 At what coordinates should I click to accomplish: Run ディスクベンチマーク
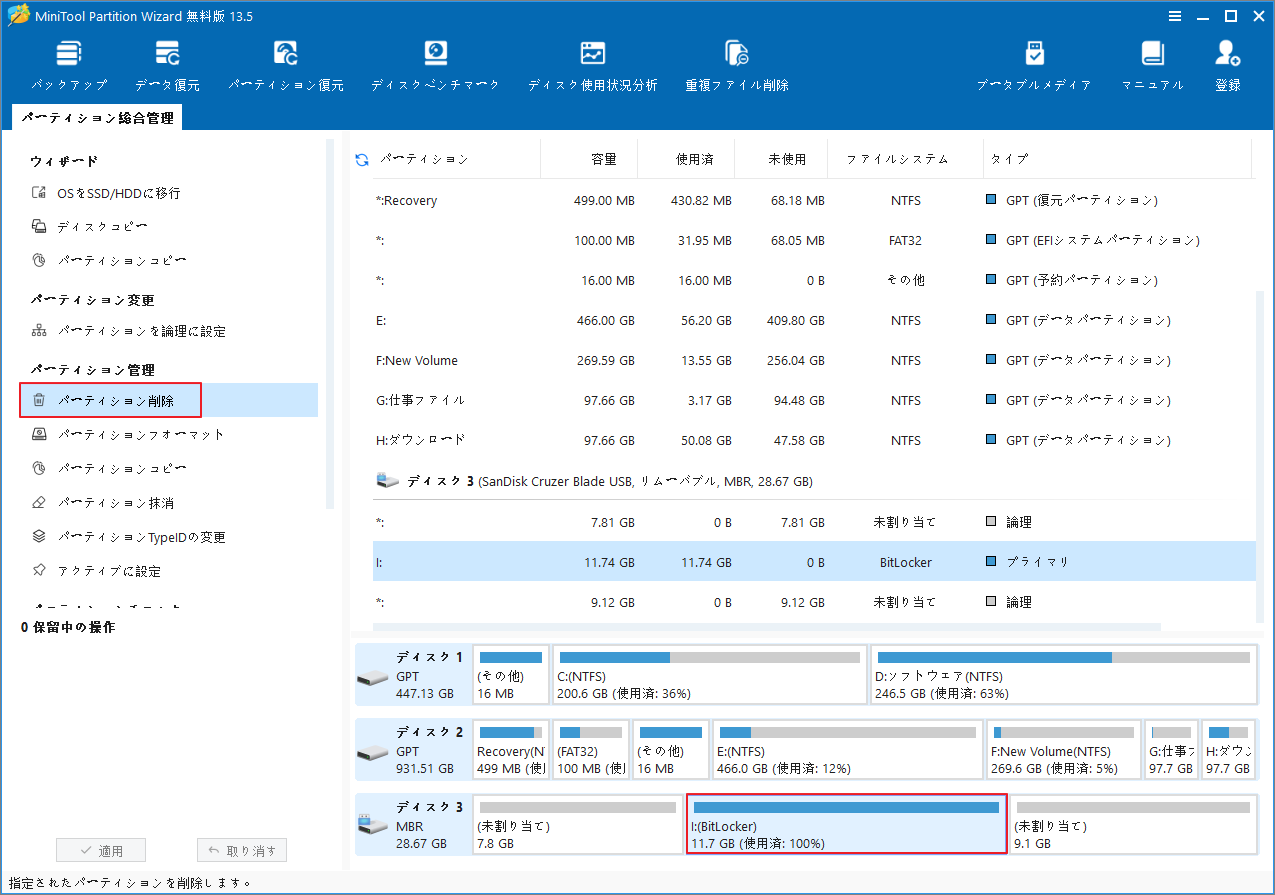[x=435, y=62]
